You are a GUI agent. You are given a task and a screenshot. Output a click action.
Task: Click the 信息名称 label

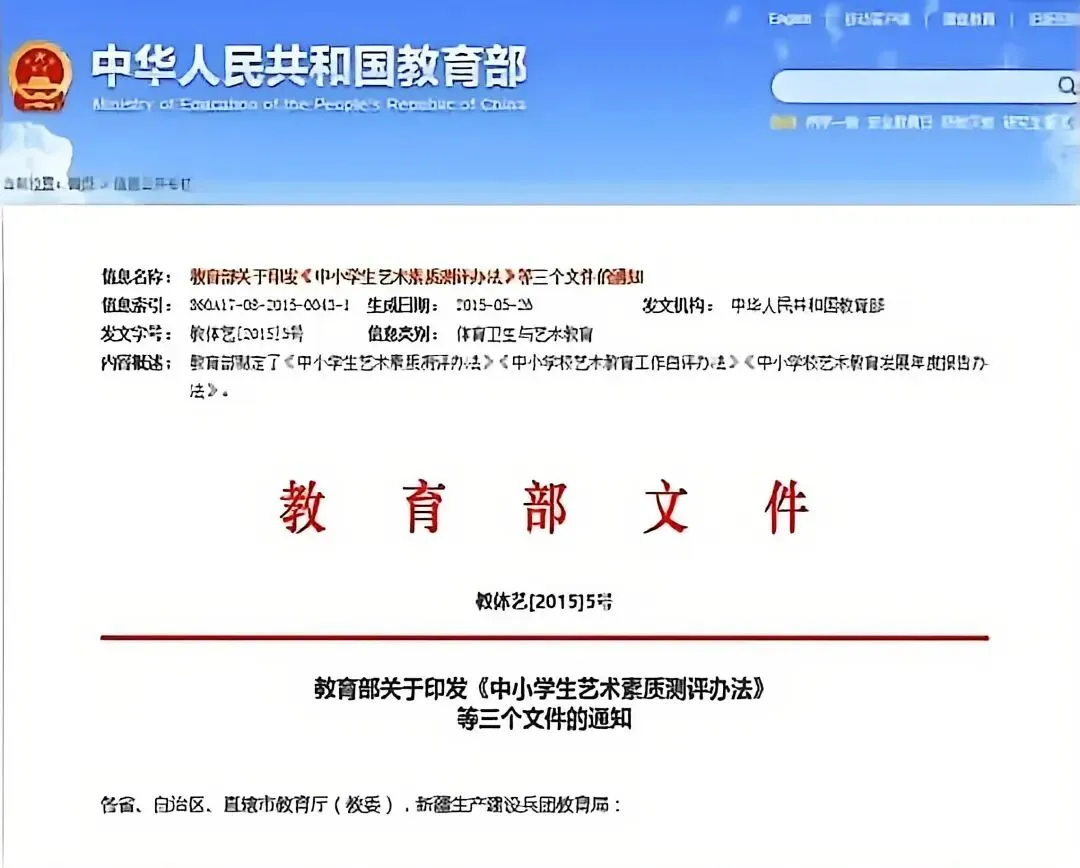click(136, 276)
